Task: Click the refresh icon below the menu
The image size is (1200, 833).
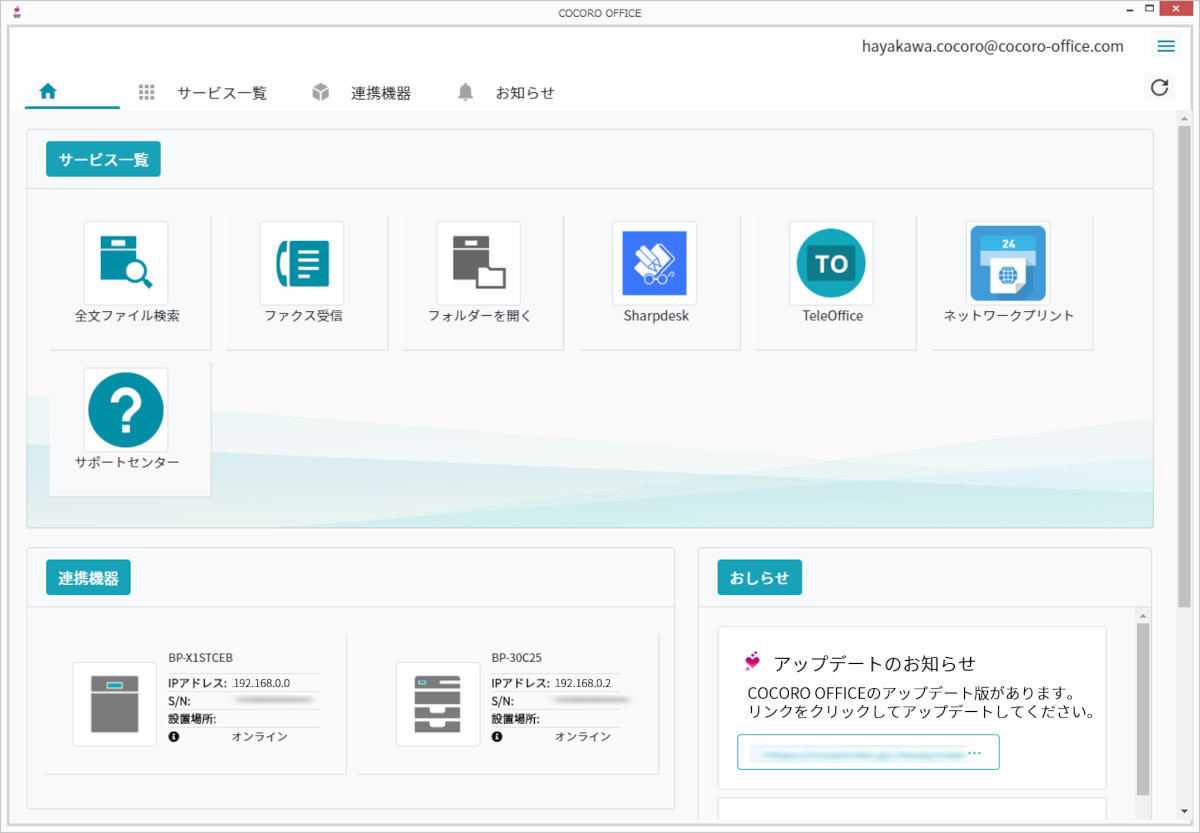Action: click(1159, 87)
